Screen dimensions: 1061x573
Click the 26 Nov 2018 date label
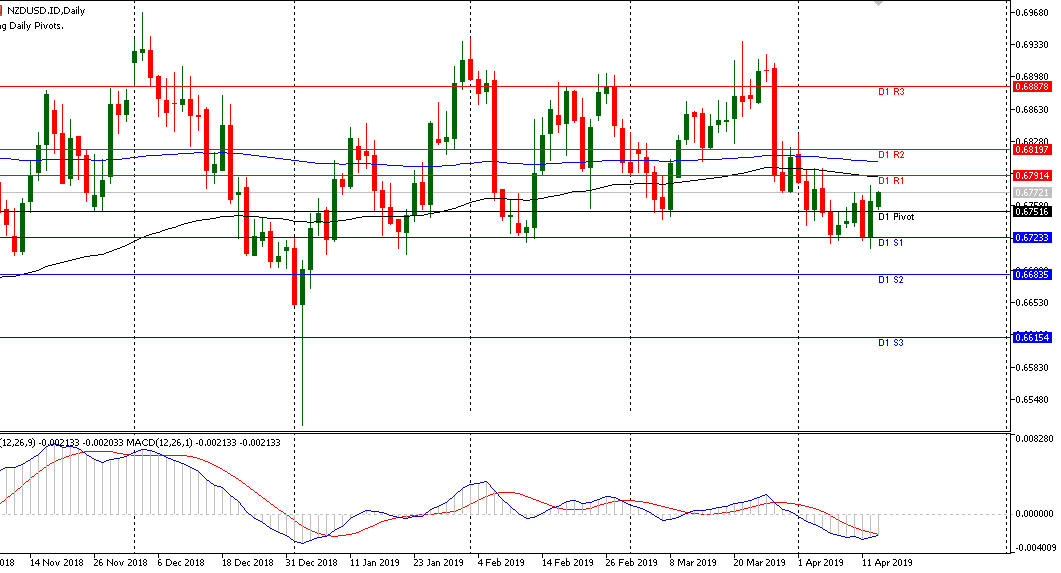click(120, 562)
